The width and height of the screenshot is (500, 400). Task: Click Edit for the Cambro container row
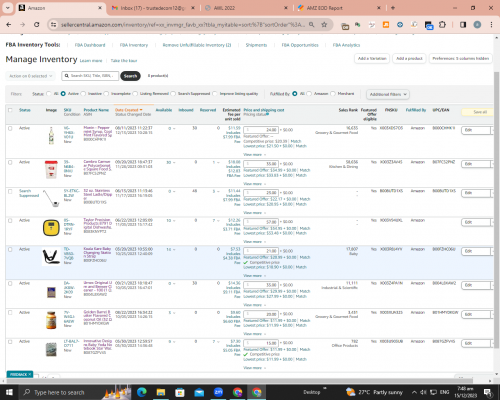tap(476, 164)
